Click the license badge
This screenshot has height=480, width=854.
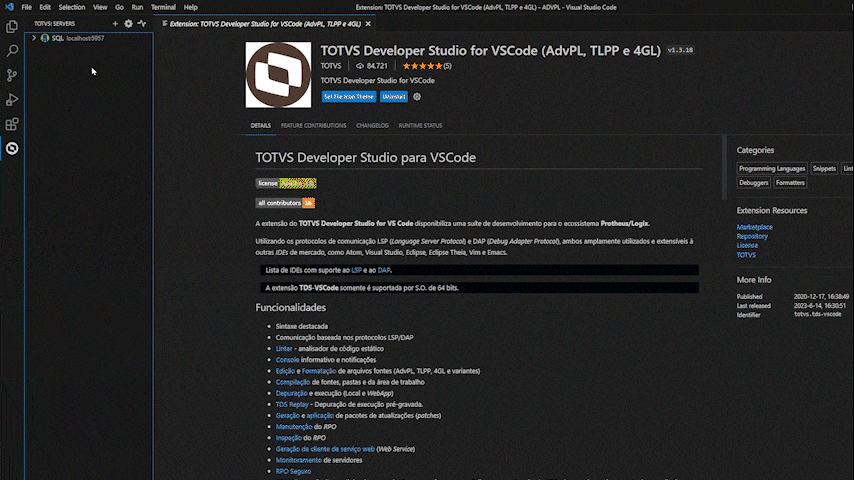click(286, 183)
